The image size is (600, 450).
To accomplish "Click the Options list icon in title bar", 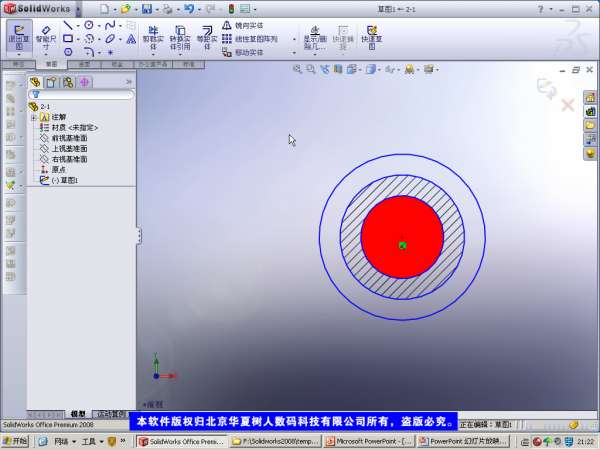I will 245,9.
